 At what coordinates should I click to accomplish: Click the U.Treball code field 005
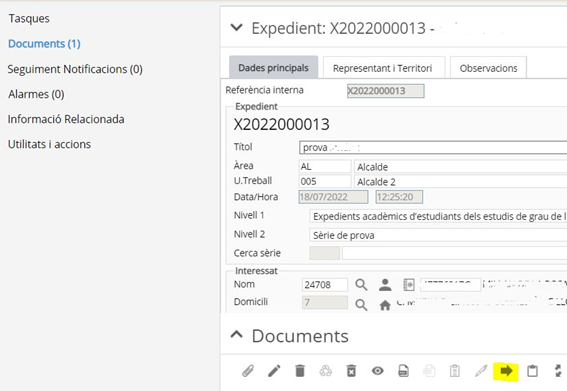tap(325, 181)
